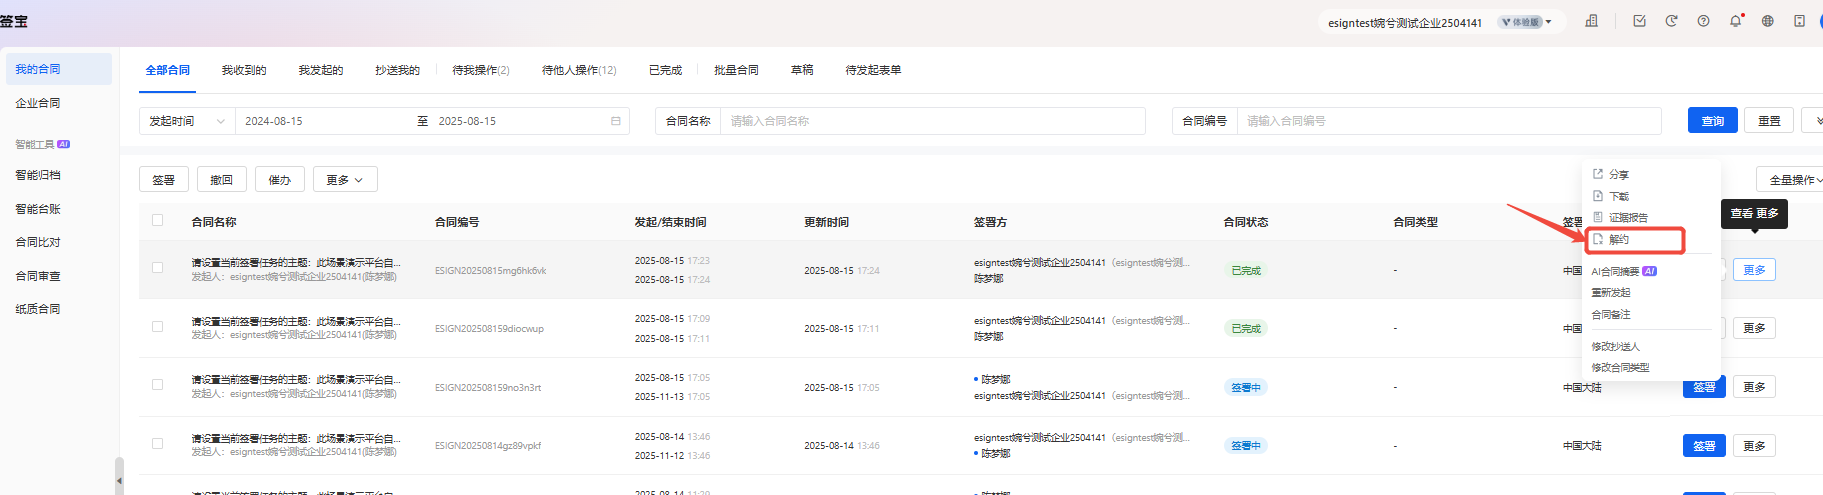Click the 撤回 batch button
This screenshot has width=1823, height=495.
221,180
